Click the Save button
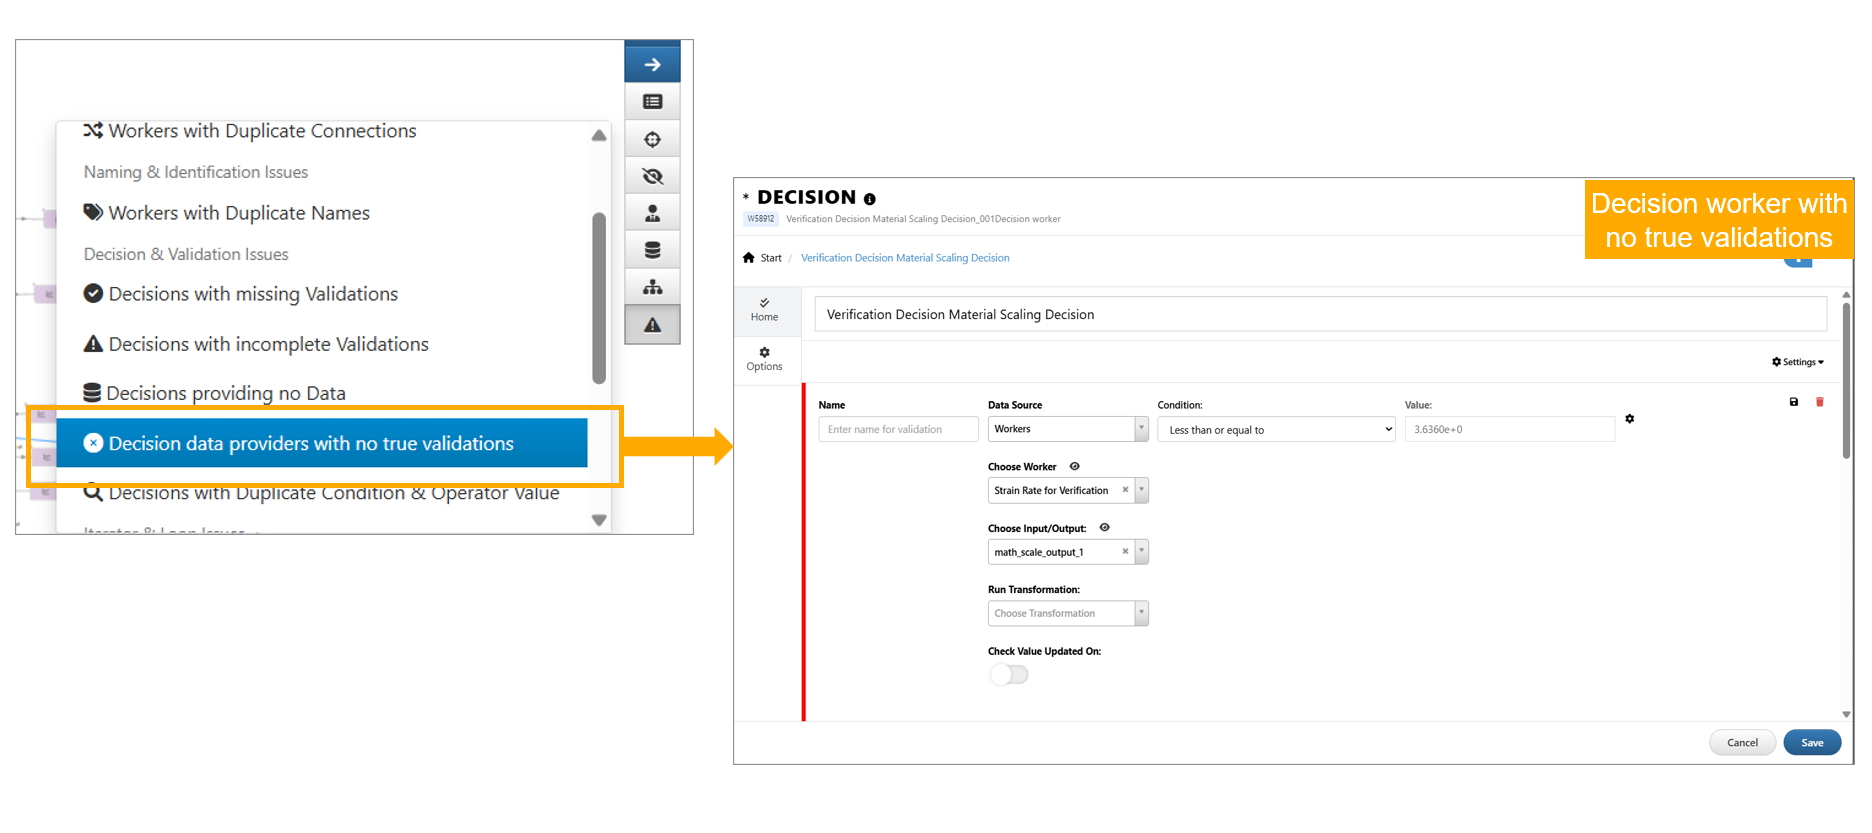1872x833 pixels. [1811, 742]
